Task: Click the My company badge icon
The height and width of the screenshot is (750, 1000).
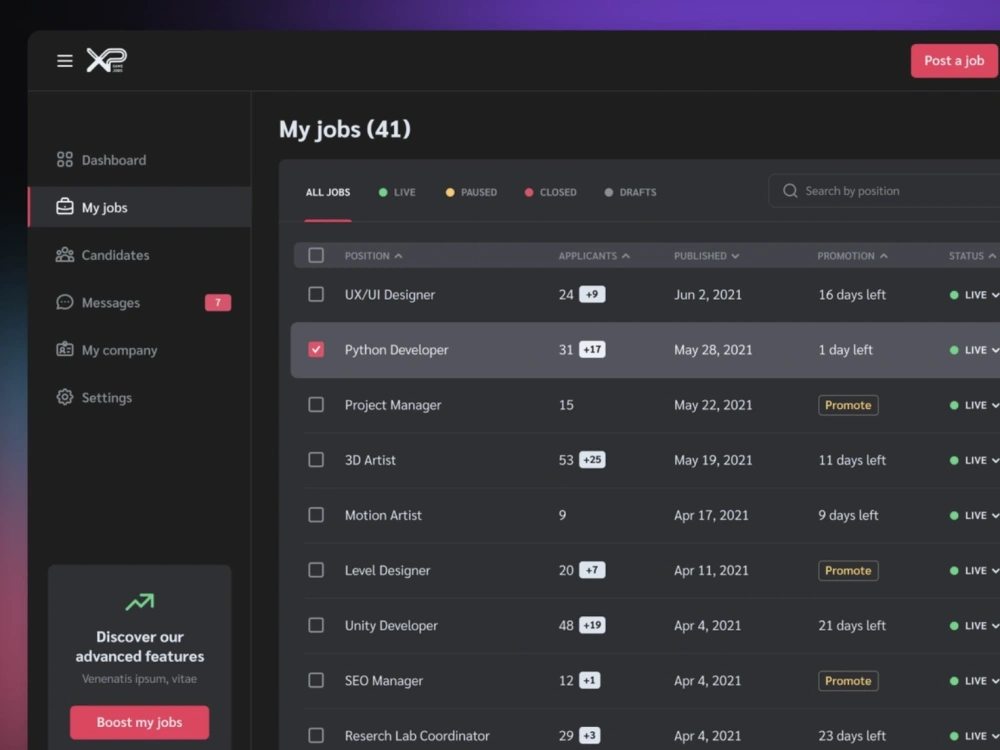Action: click(x=64, y=349)
